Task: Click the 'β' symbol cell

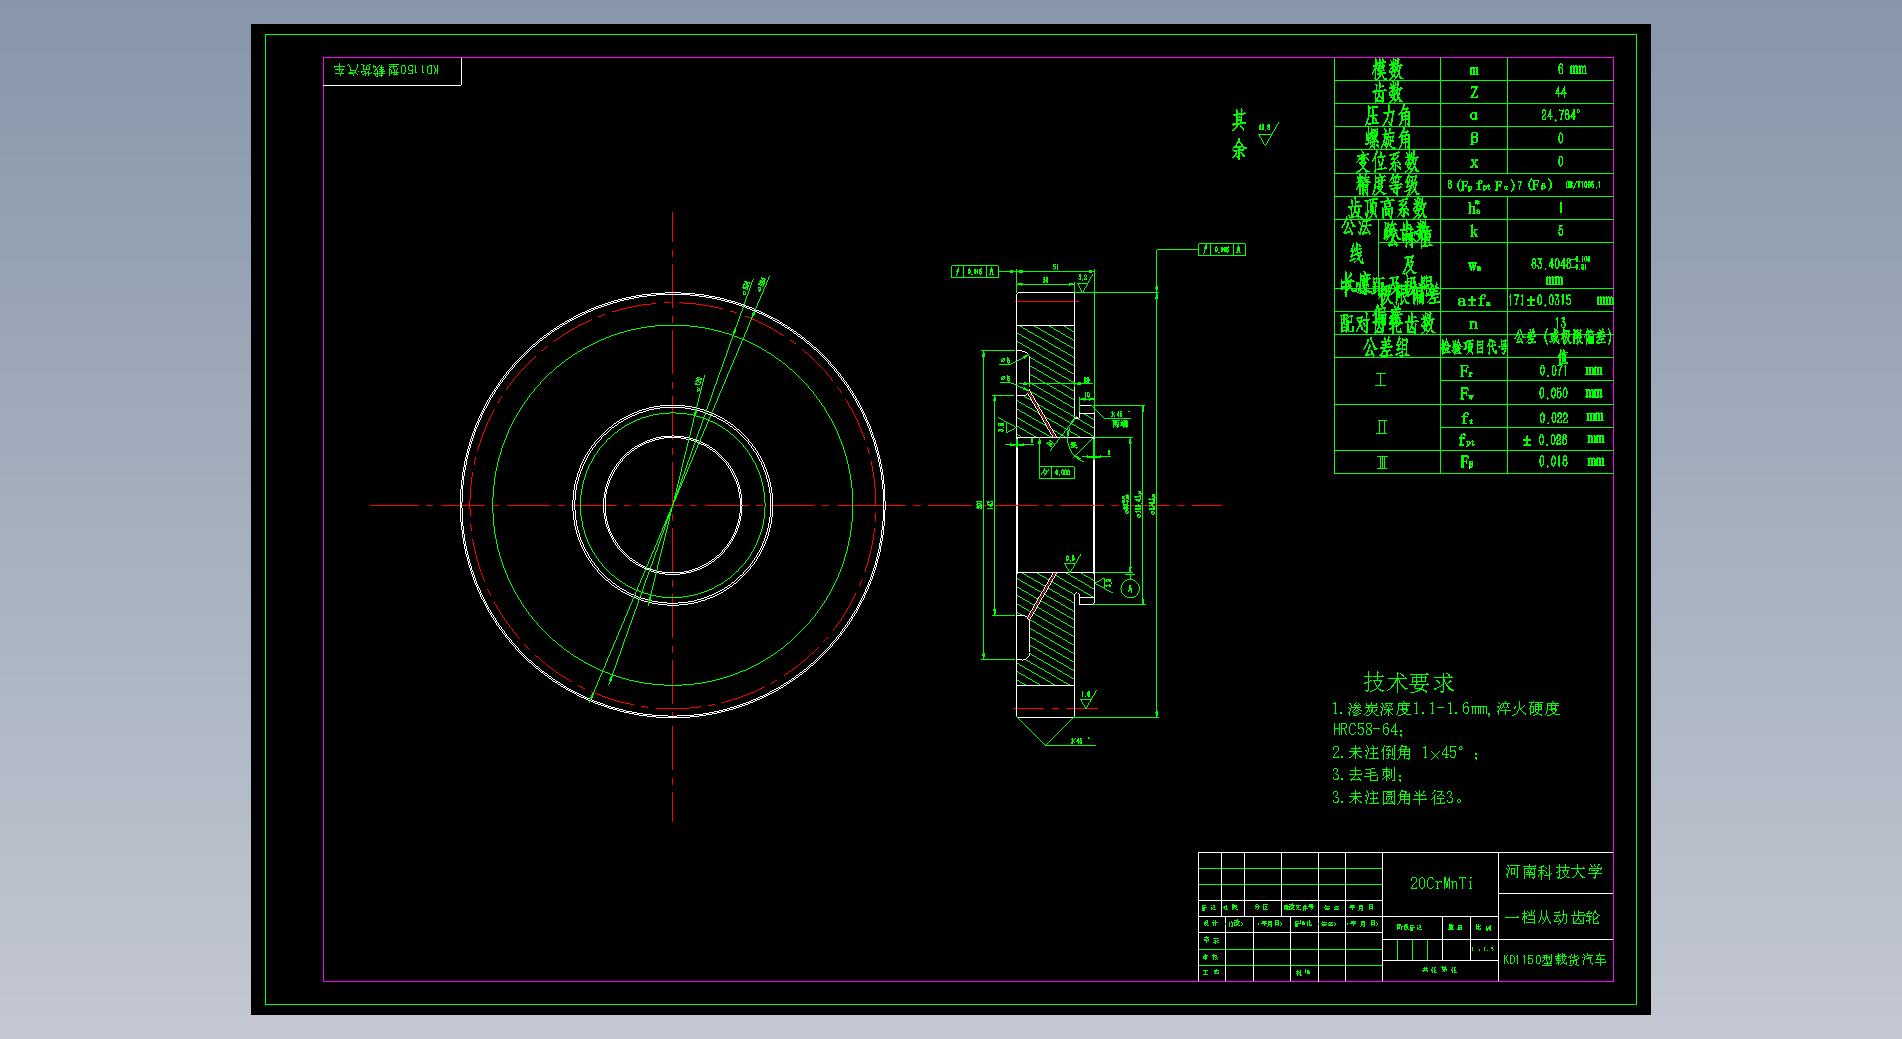Action: click(x=1474, y=139)
